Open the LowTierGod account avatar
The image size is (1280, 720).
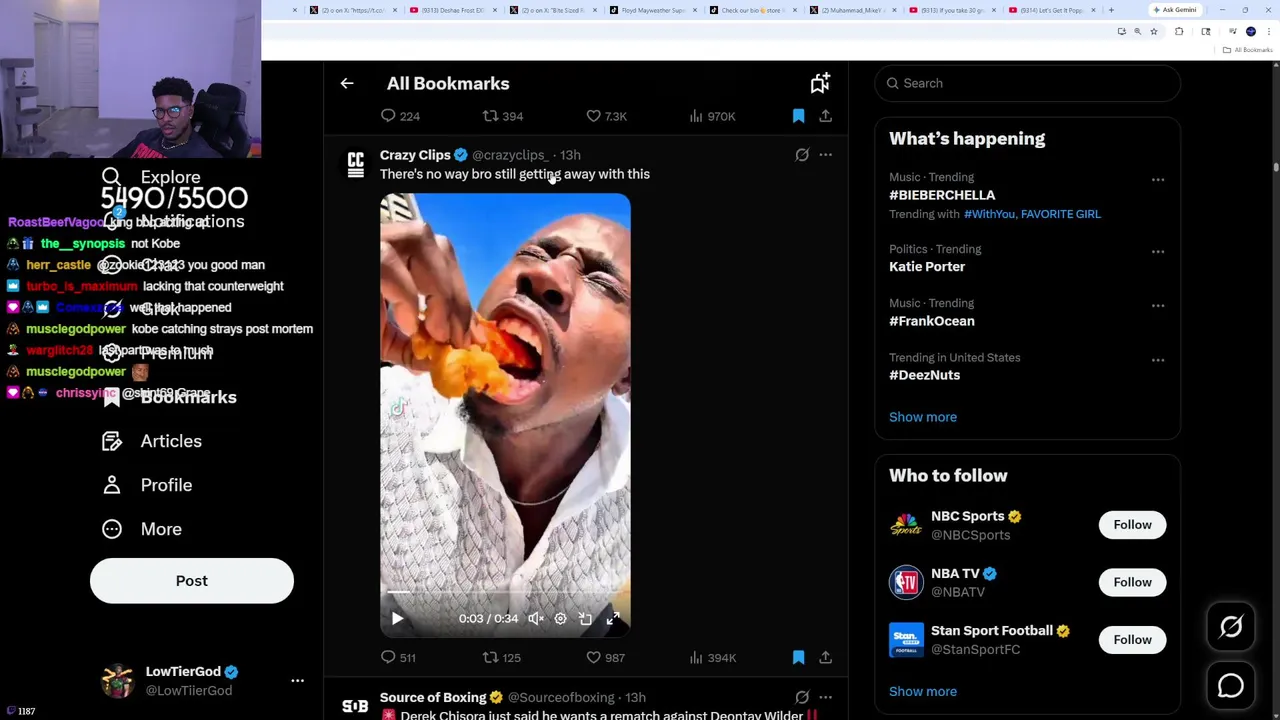coord(117,681)
